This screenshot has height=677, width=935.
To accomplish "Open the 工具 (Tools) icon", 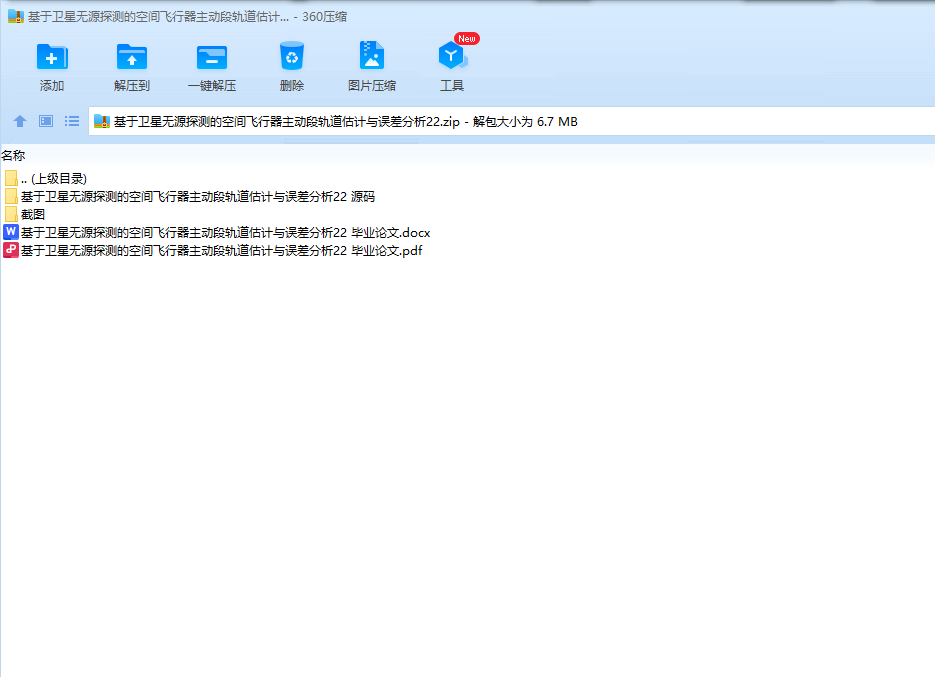I will click(452, 55).
